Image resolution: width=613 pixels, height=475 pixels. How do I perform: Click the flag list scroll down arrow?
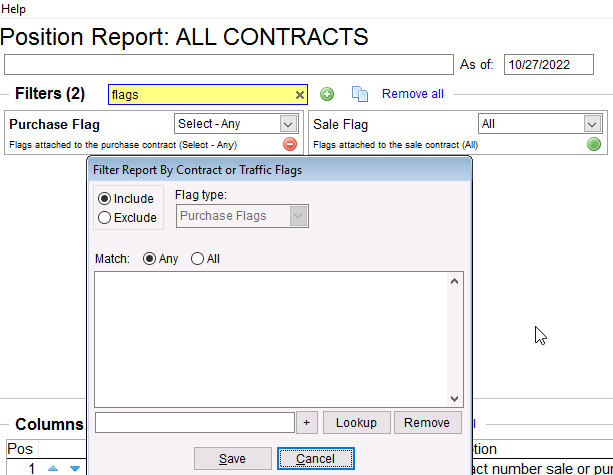point(454,398)
